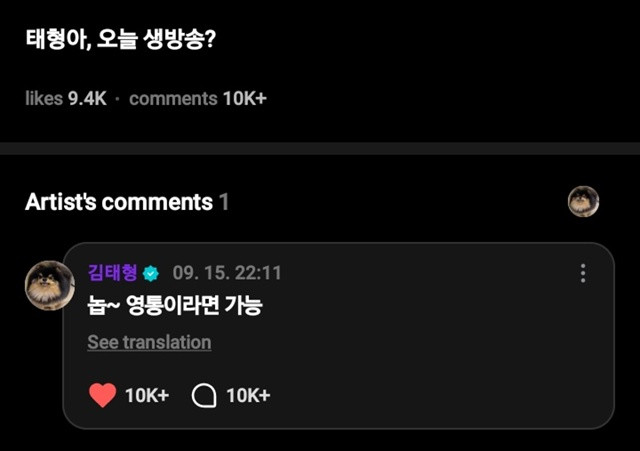Select the Artist's comments section heading
Screen dimensions: 640x451
[x=118, y=202]
